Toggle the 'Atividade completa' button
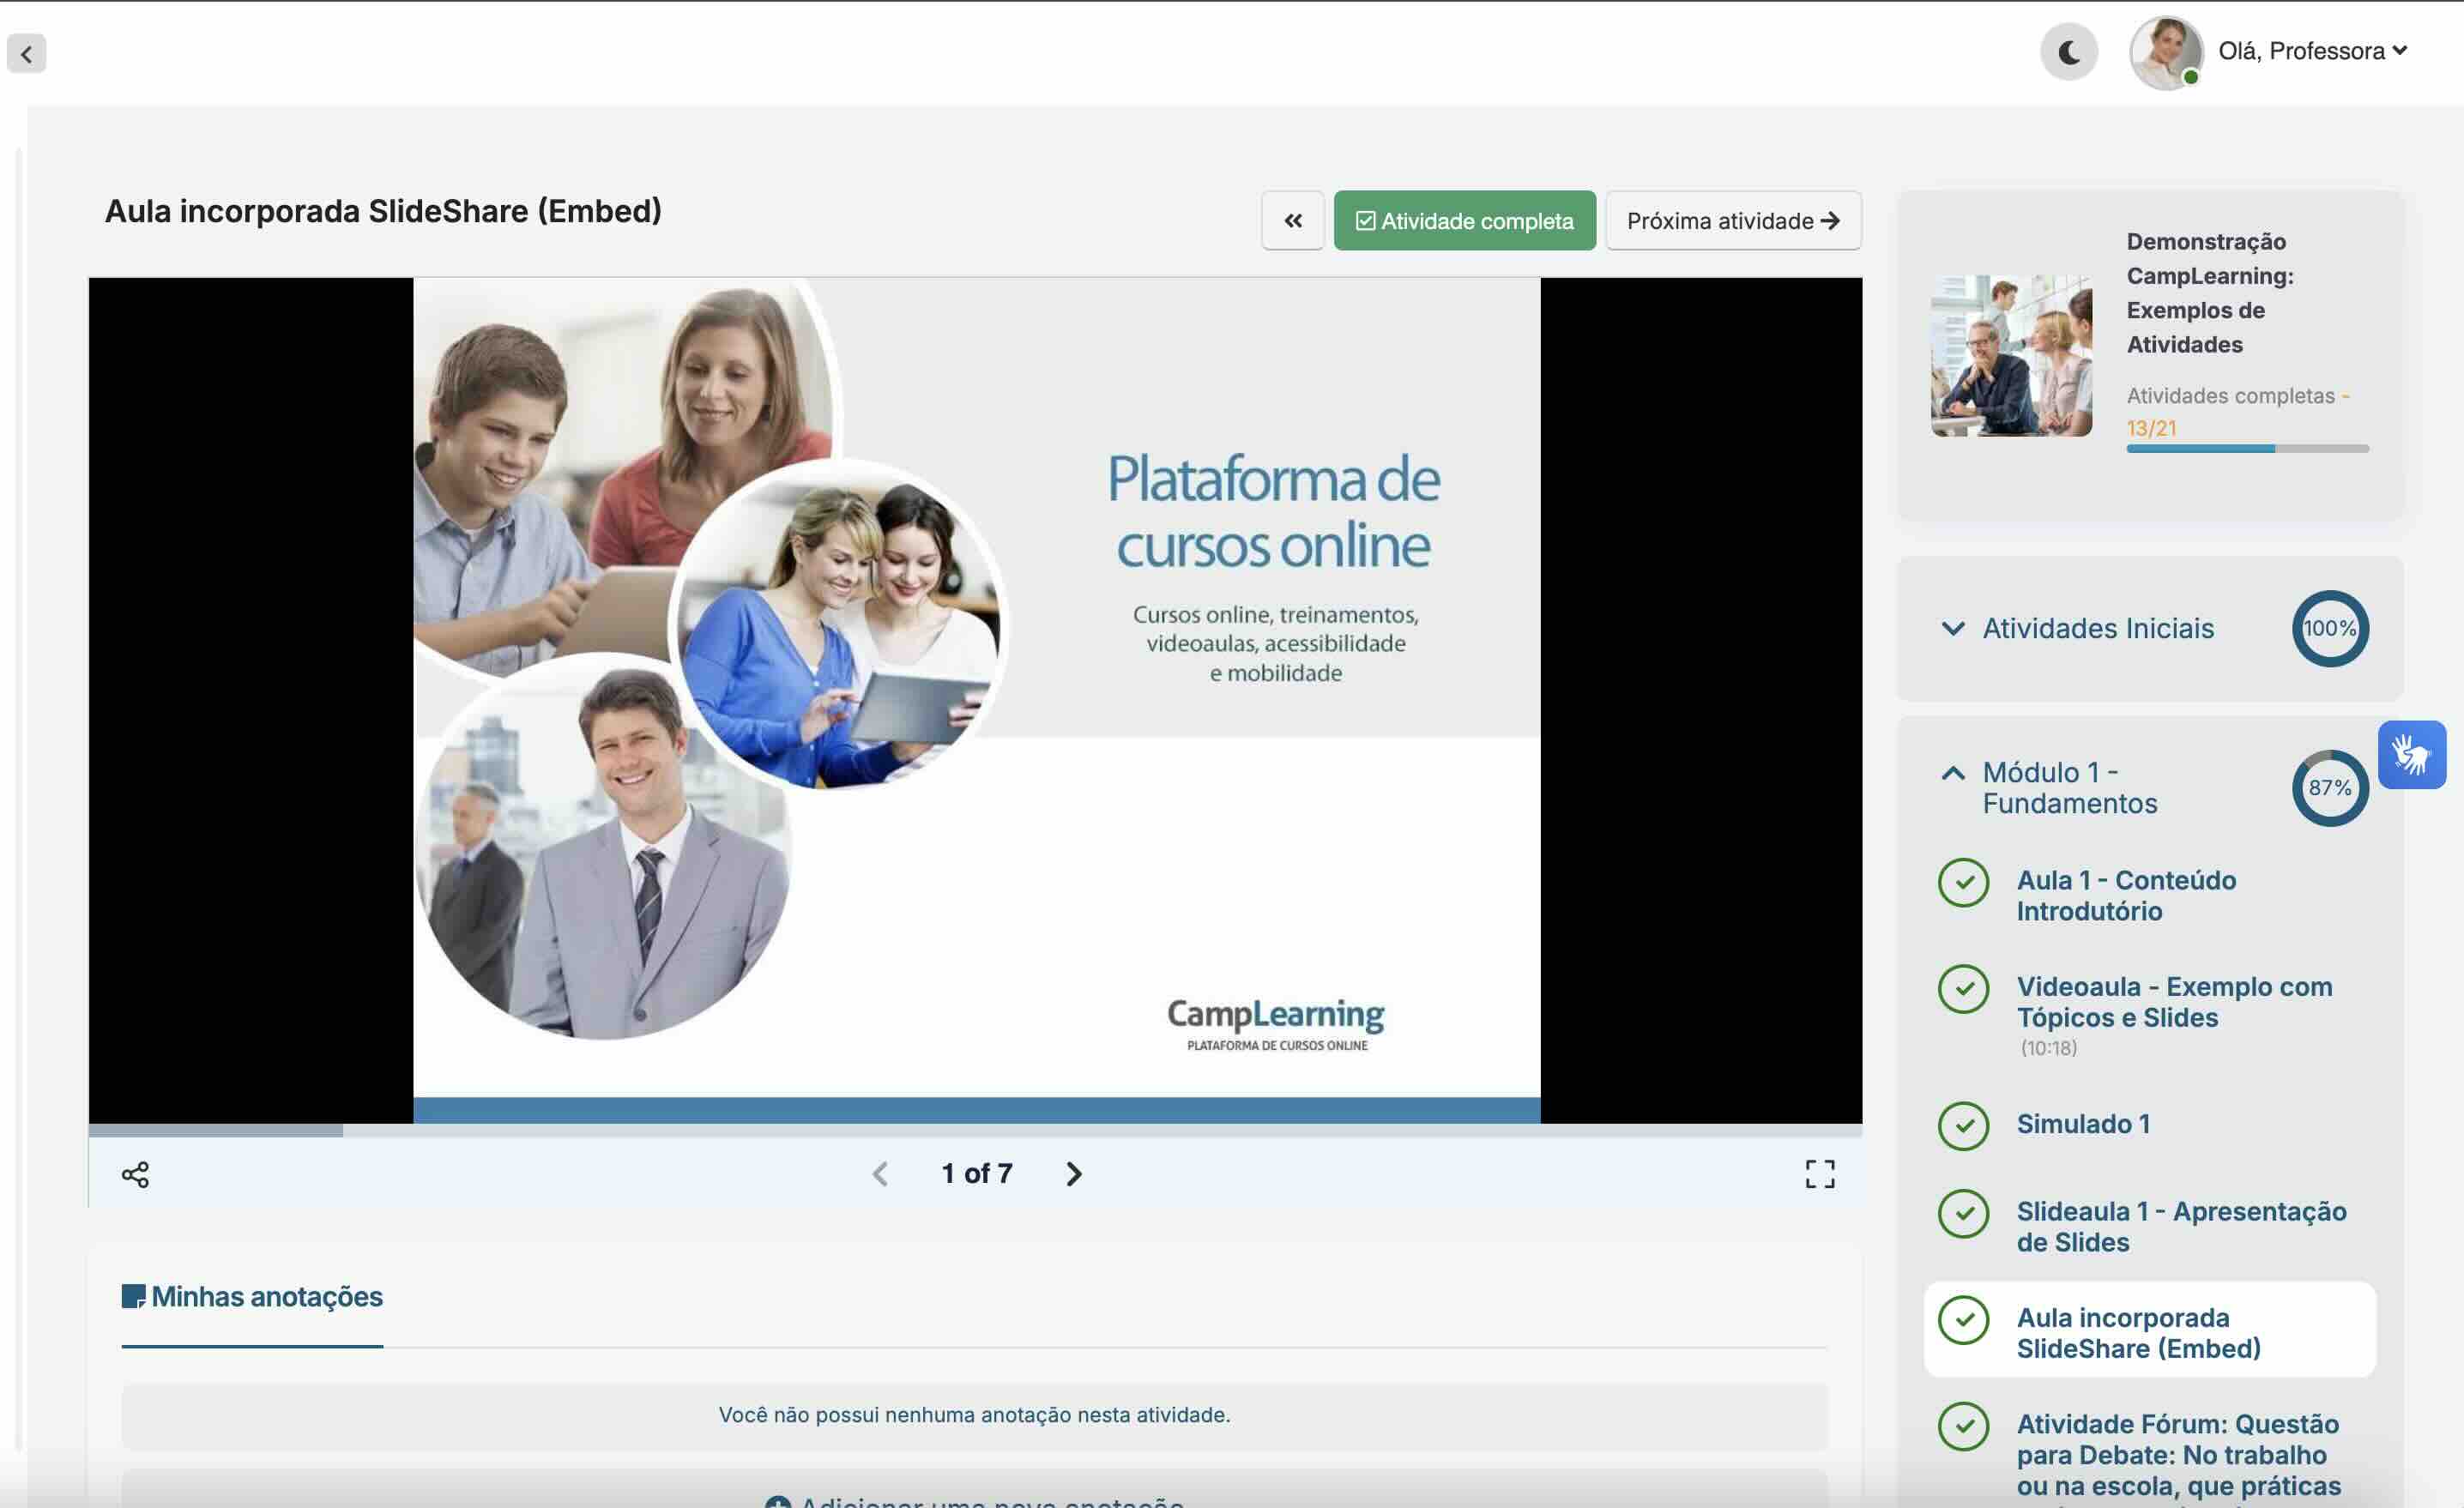This screenshot has height=1508, width=2464. click(1464, 220)
